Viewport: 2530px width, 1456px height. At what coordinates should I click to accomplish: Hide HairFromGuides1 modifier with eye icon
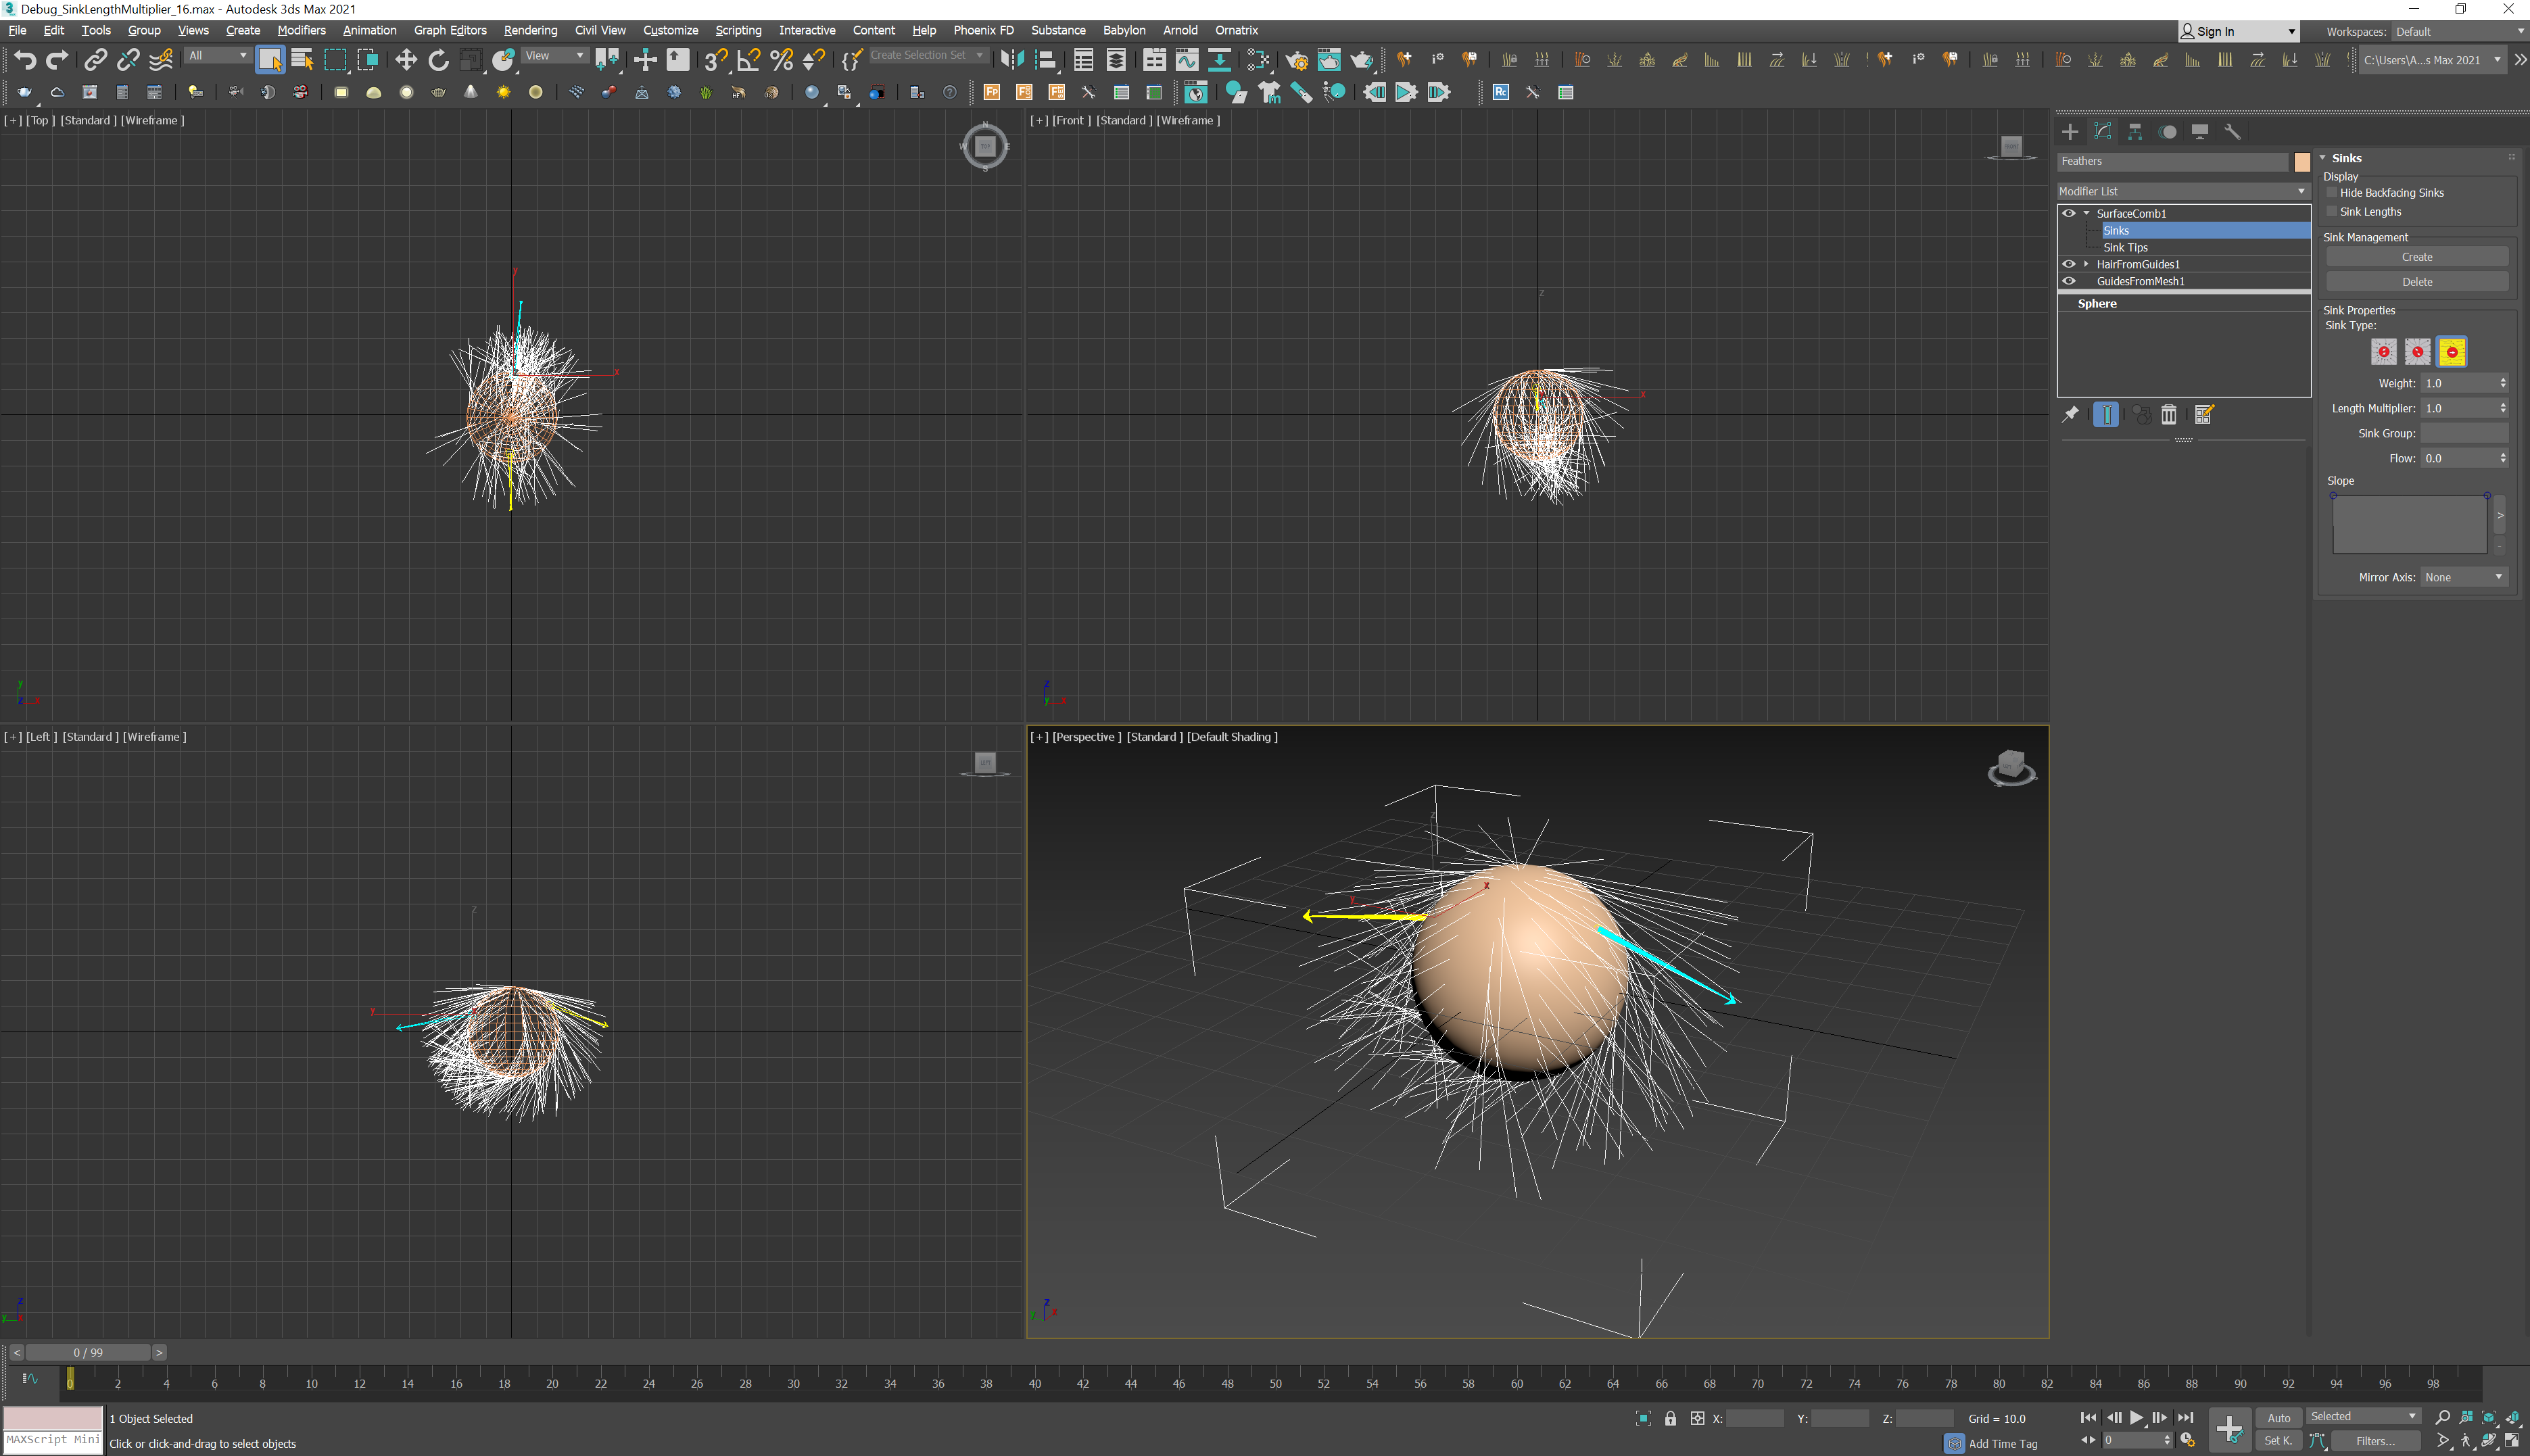pos(2068,264)
